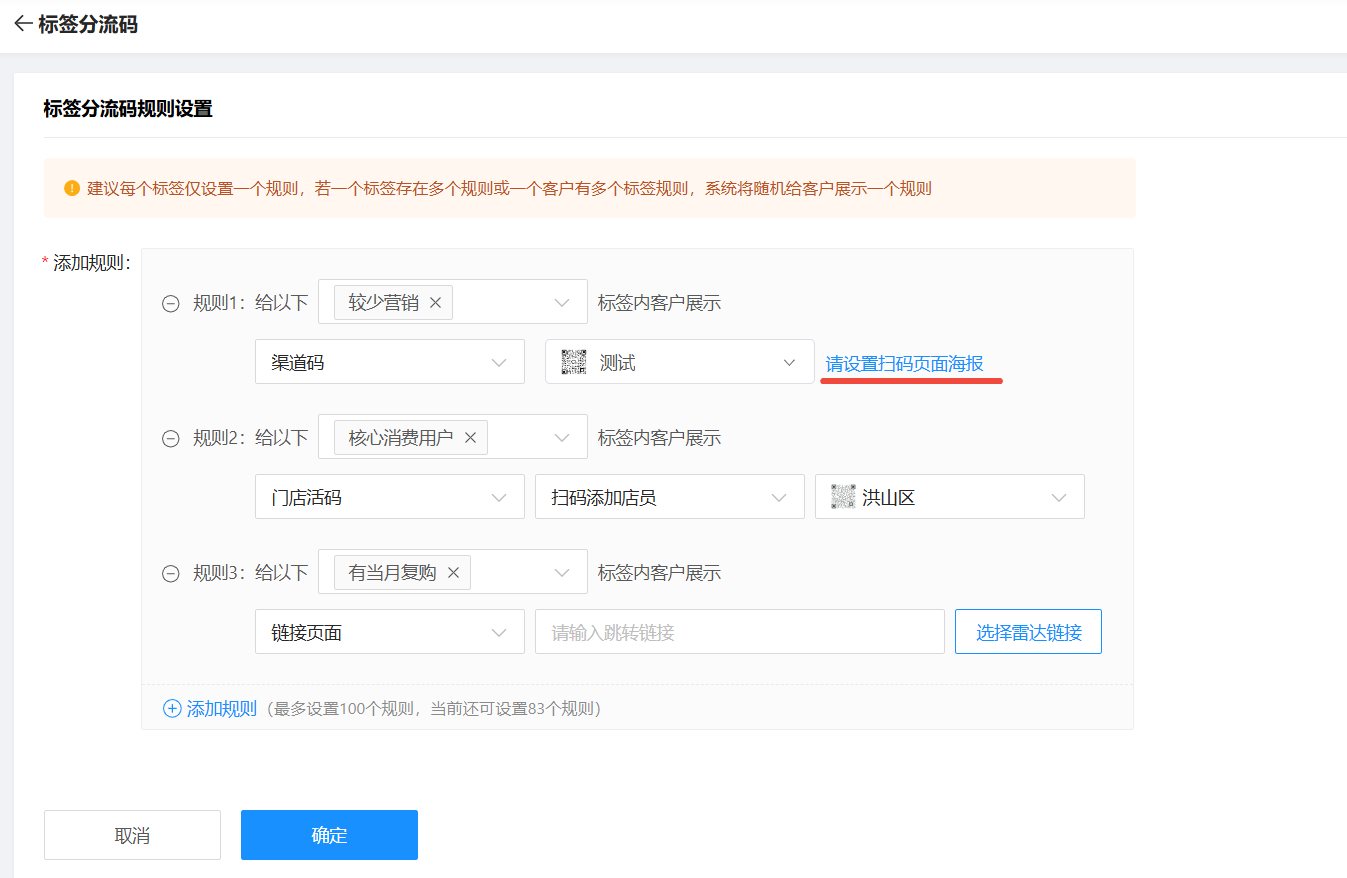Click the blue 确定 button
The width and height of the screenshot is (1347, 878).
(329, 835)
